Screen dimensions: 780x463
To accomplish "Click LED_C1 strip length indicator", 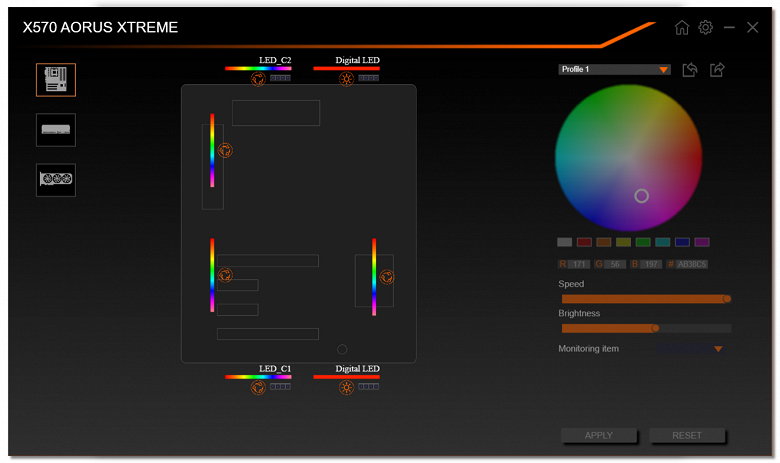I will coord(280,386).
